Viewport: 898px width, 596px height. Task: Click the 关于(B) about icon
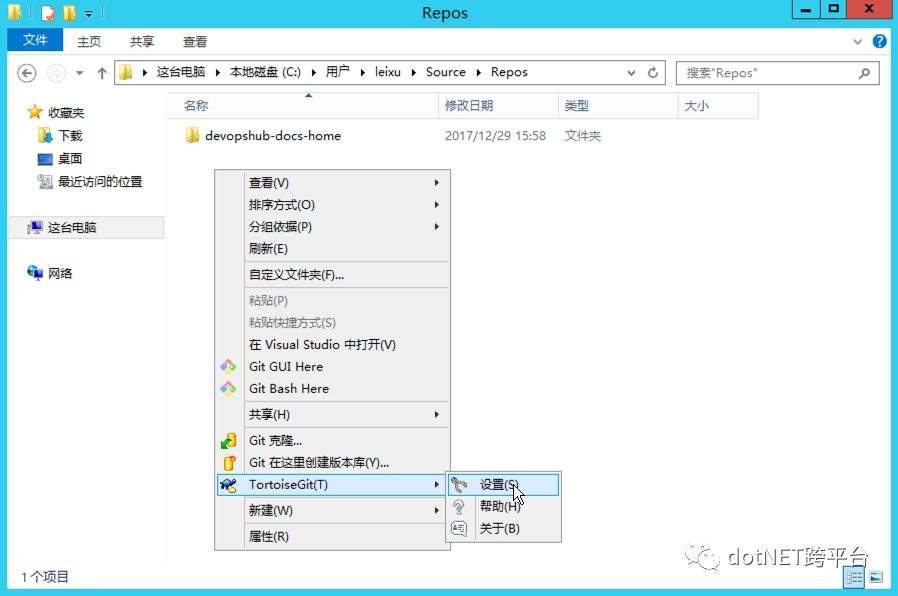point(459,528)
